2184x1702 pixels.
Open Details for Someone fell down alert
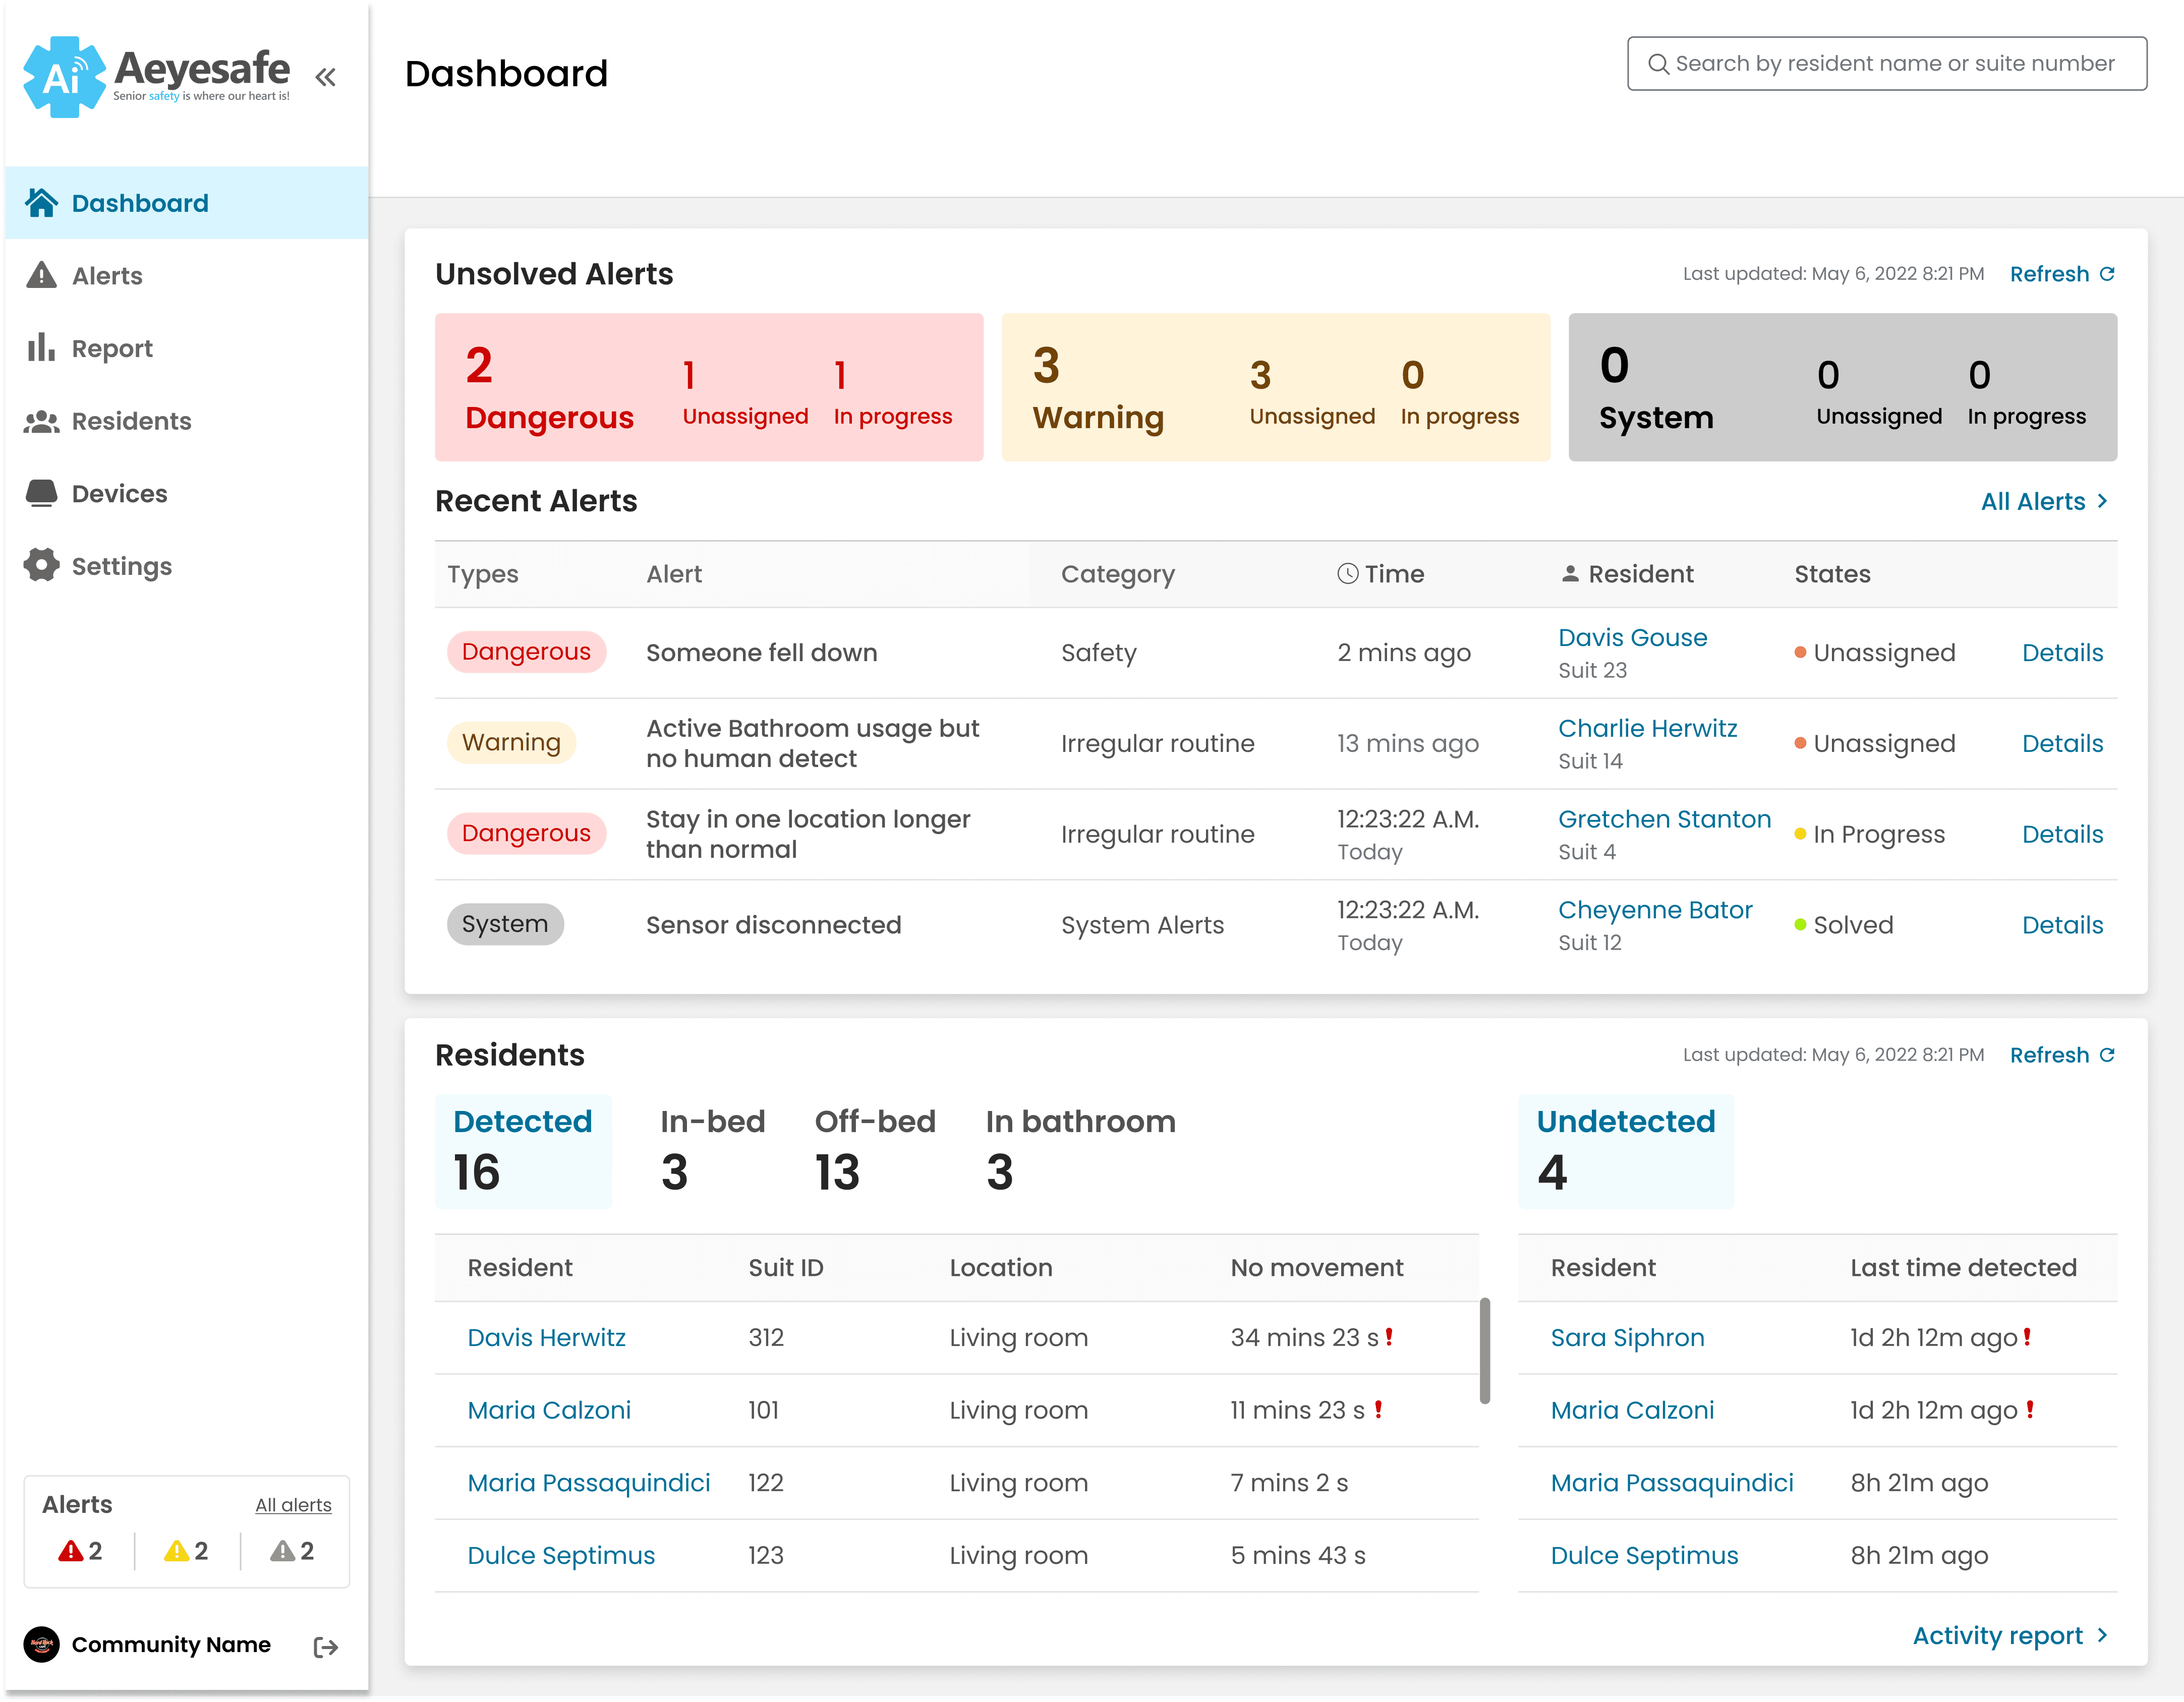point(2062,653)
